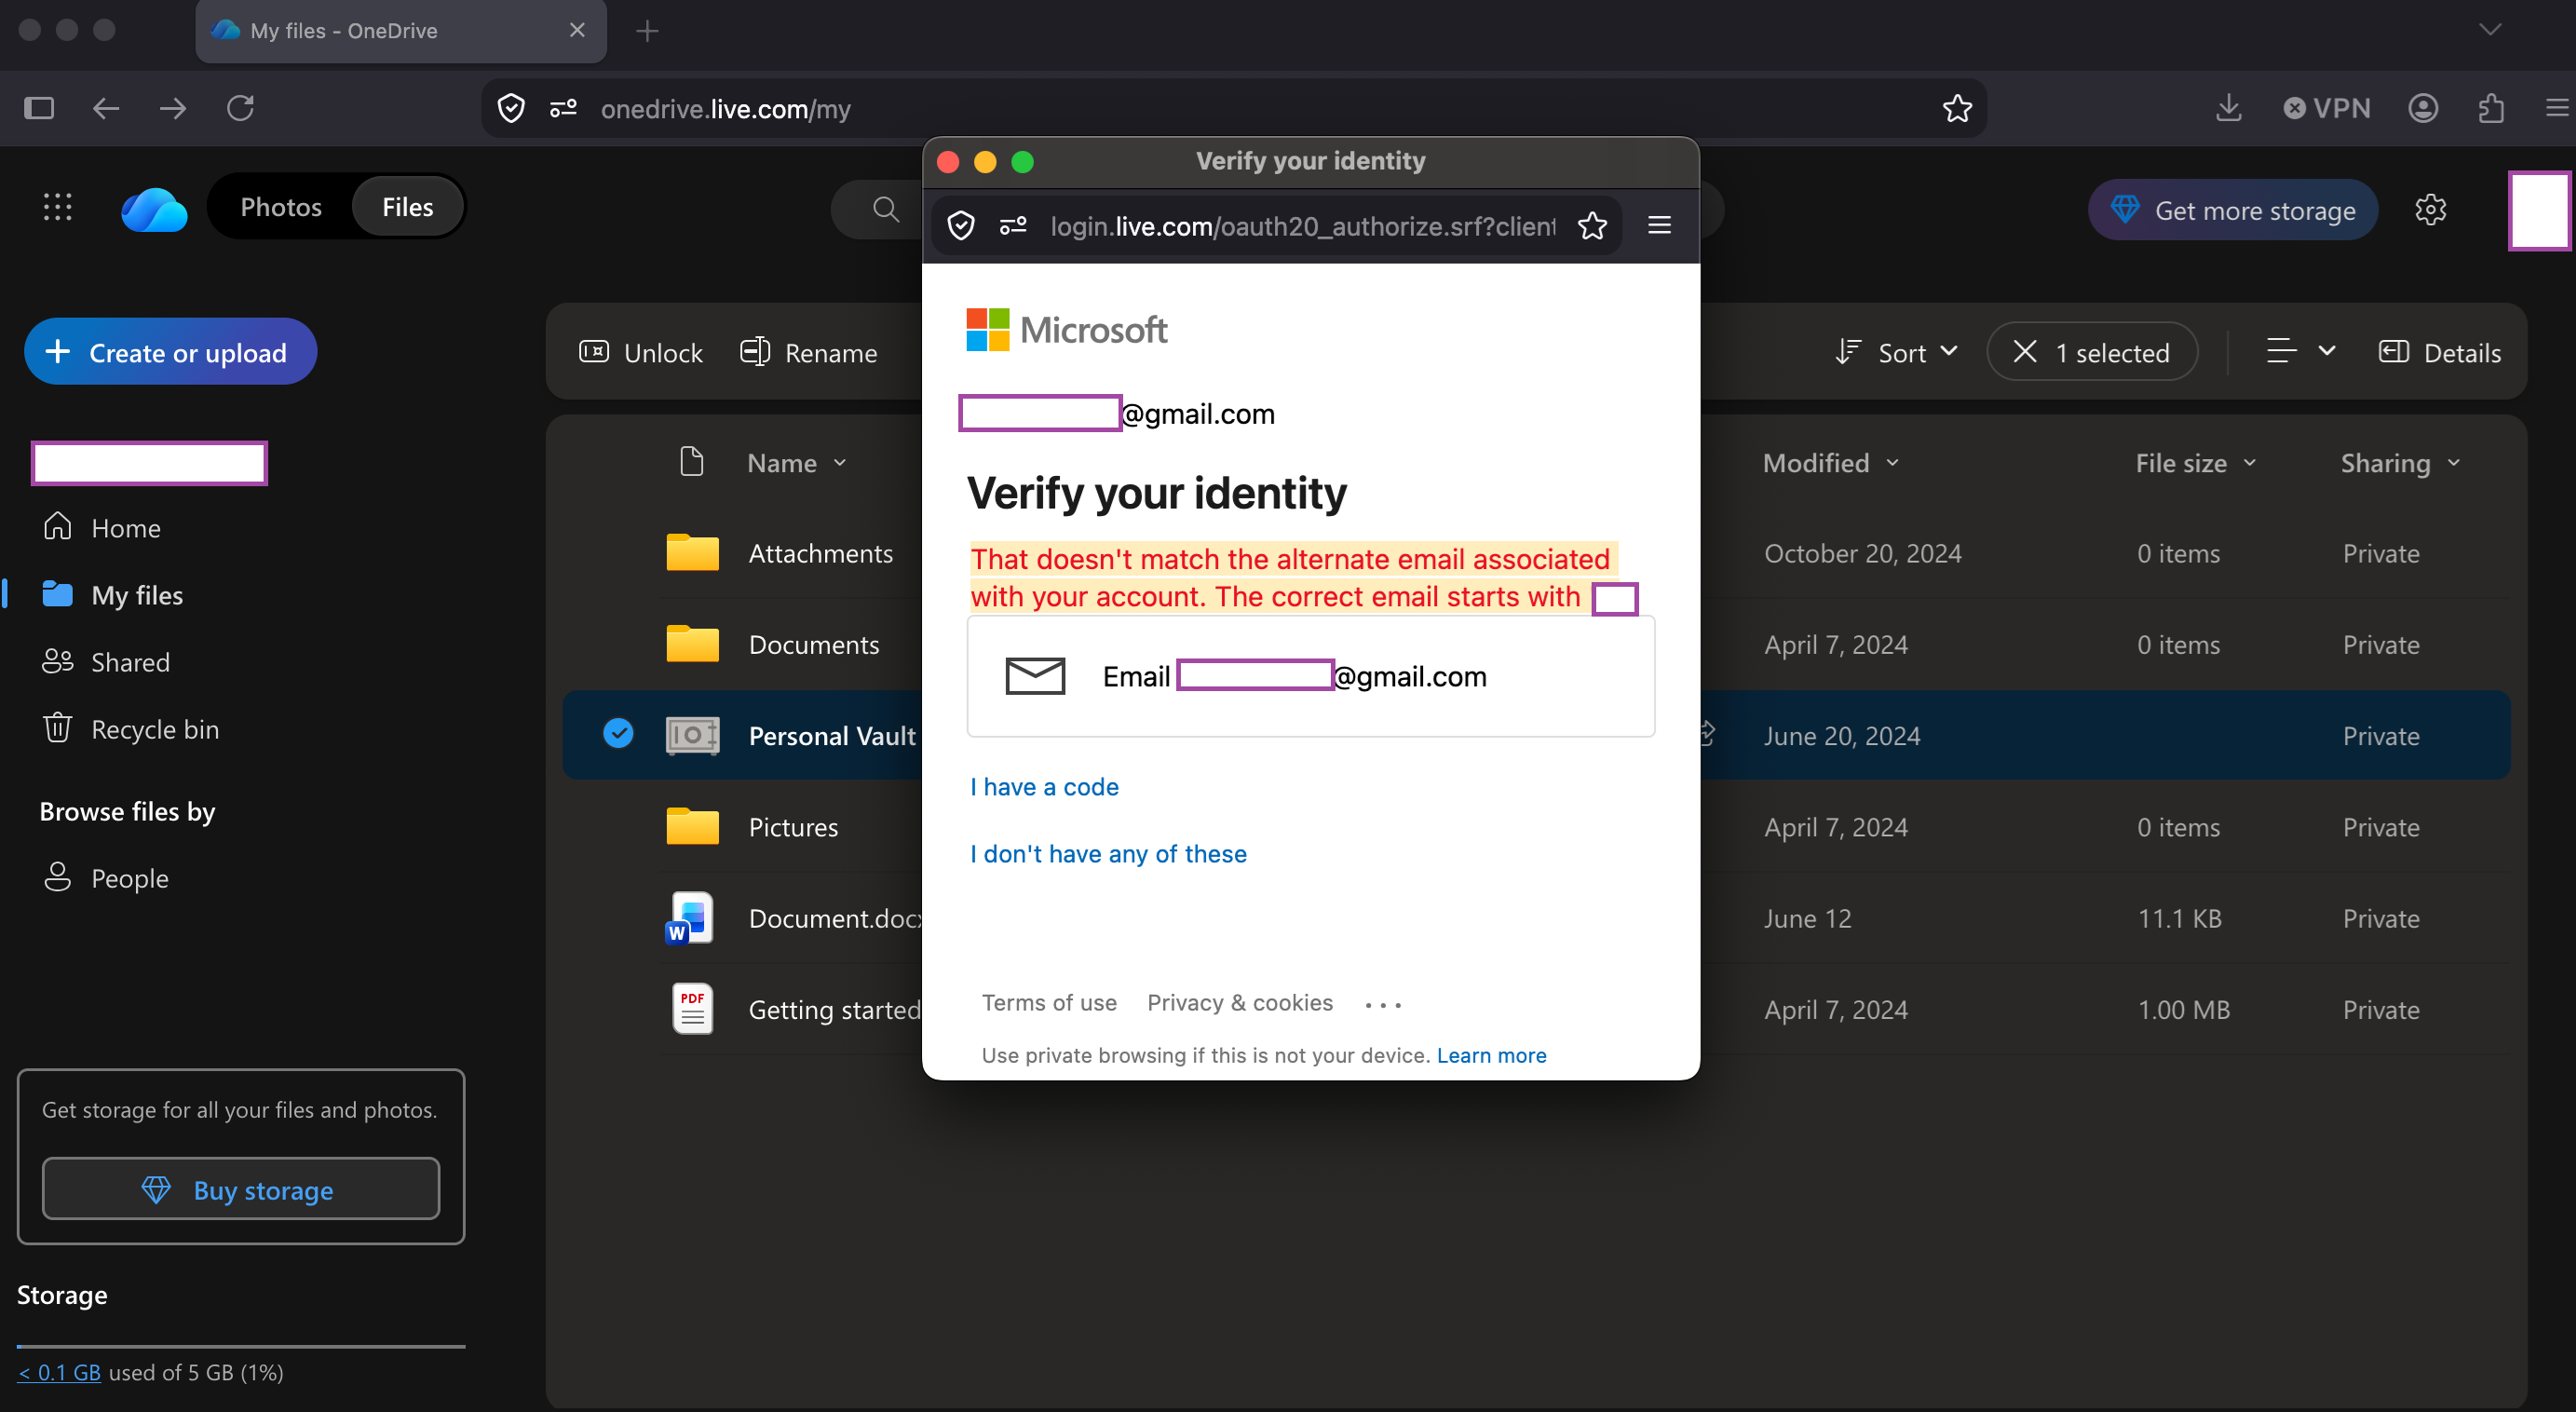Go forward in browser history
Viewport: 2576px width, 1412px height.
173,108
